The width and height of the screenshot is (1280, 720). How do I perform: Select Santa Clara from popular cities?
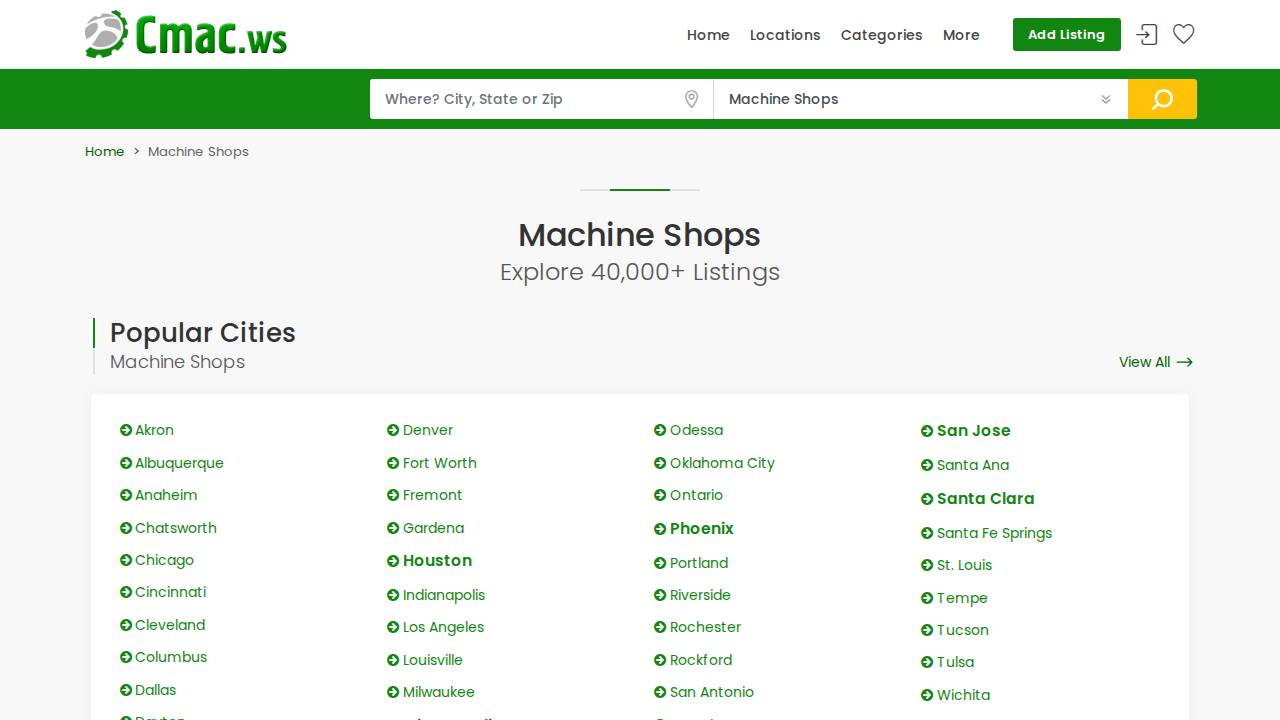[x=985, y=499]
